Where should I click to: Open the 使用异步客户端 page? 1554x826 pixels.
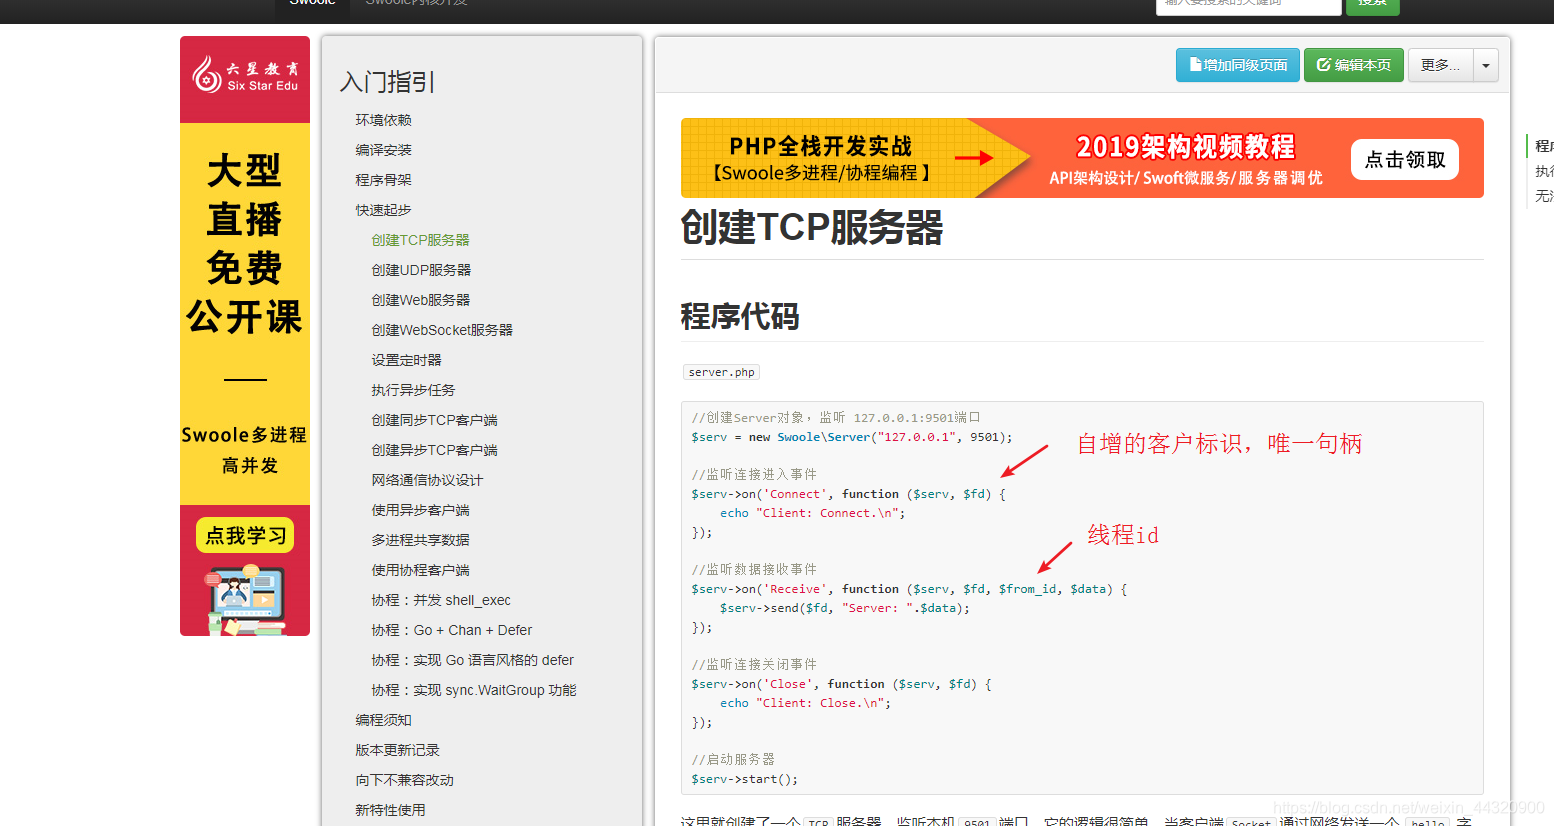tap(420, 510)
